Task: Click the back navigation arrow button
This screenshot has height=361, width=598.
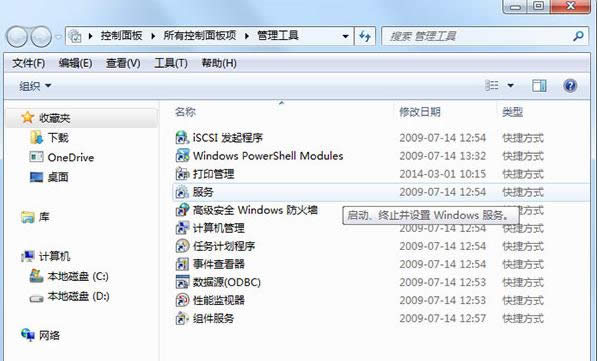Action: coord(17,37)
